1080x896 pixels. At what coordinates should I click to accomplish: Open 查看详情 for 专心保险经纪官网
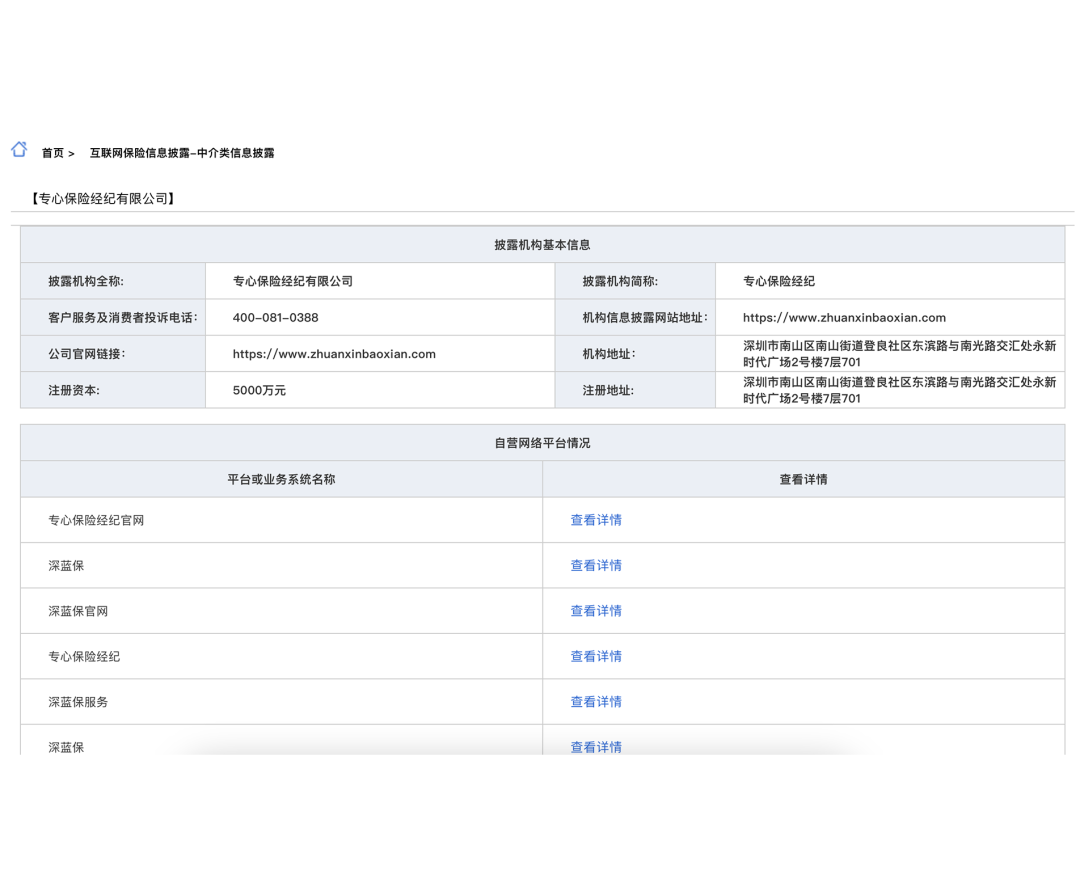tap(596, 520)
